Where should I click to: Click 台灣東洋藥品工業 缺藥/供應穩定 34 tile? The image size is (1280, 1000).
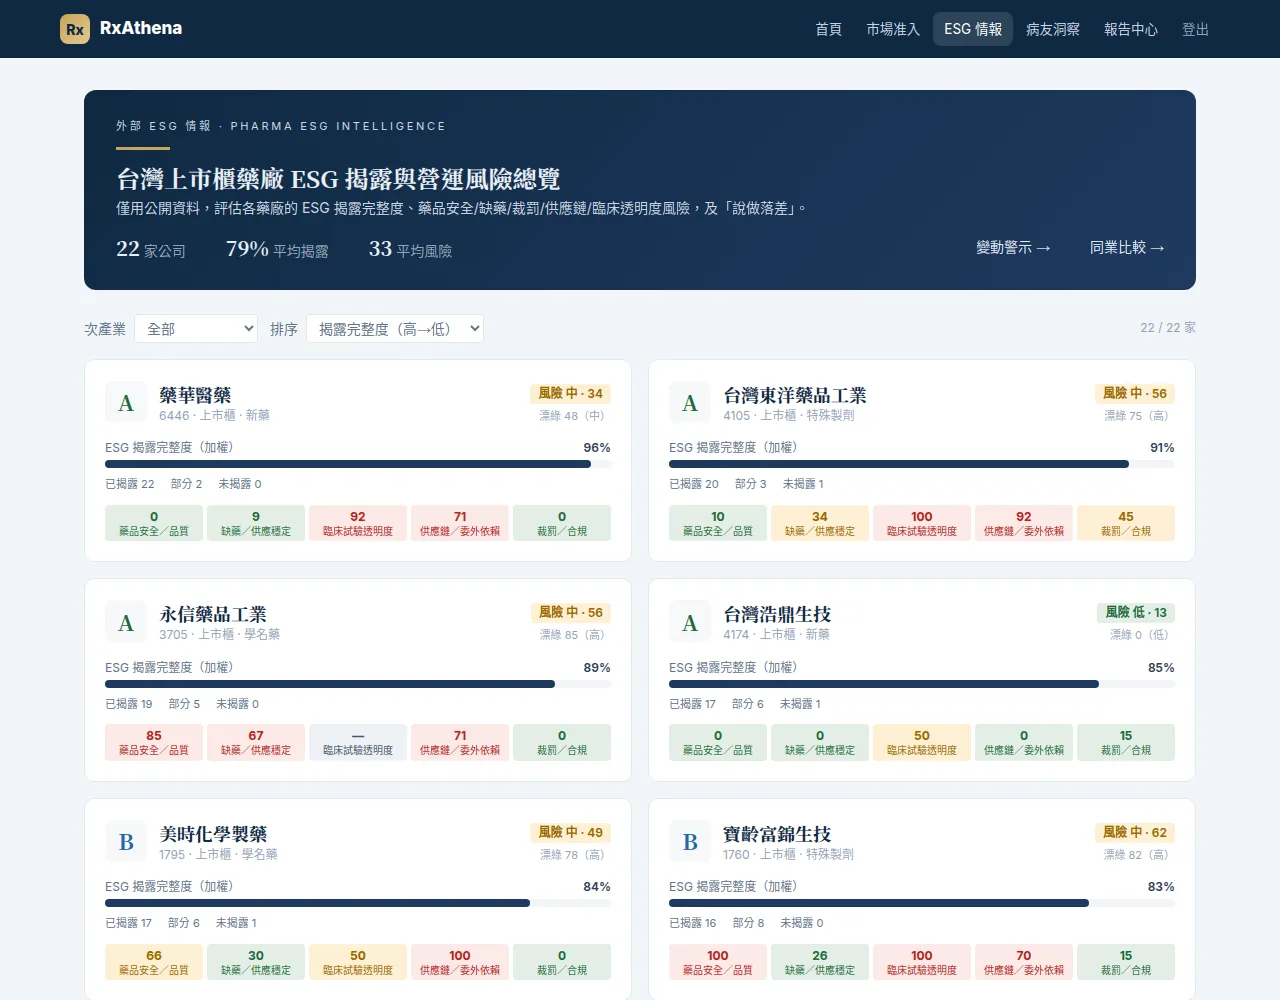click(820, 523)
